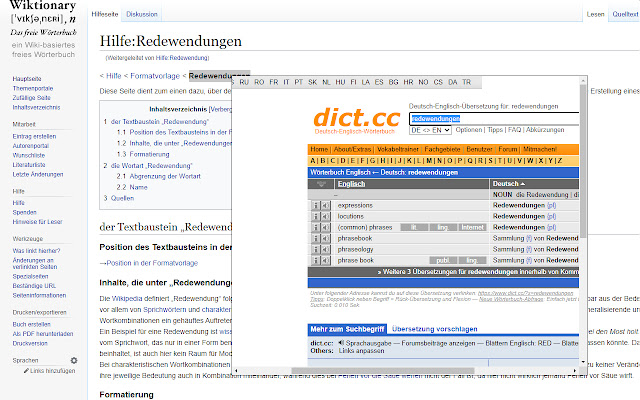Sort by the Deutsch column header
The image size is (640, 400).
click(x=509, y=184)
